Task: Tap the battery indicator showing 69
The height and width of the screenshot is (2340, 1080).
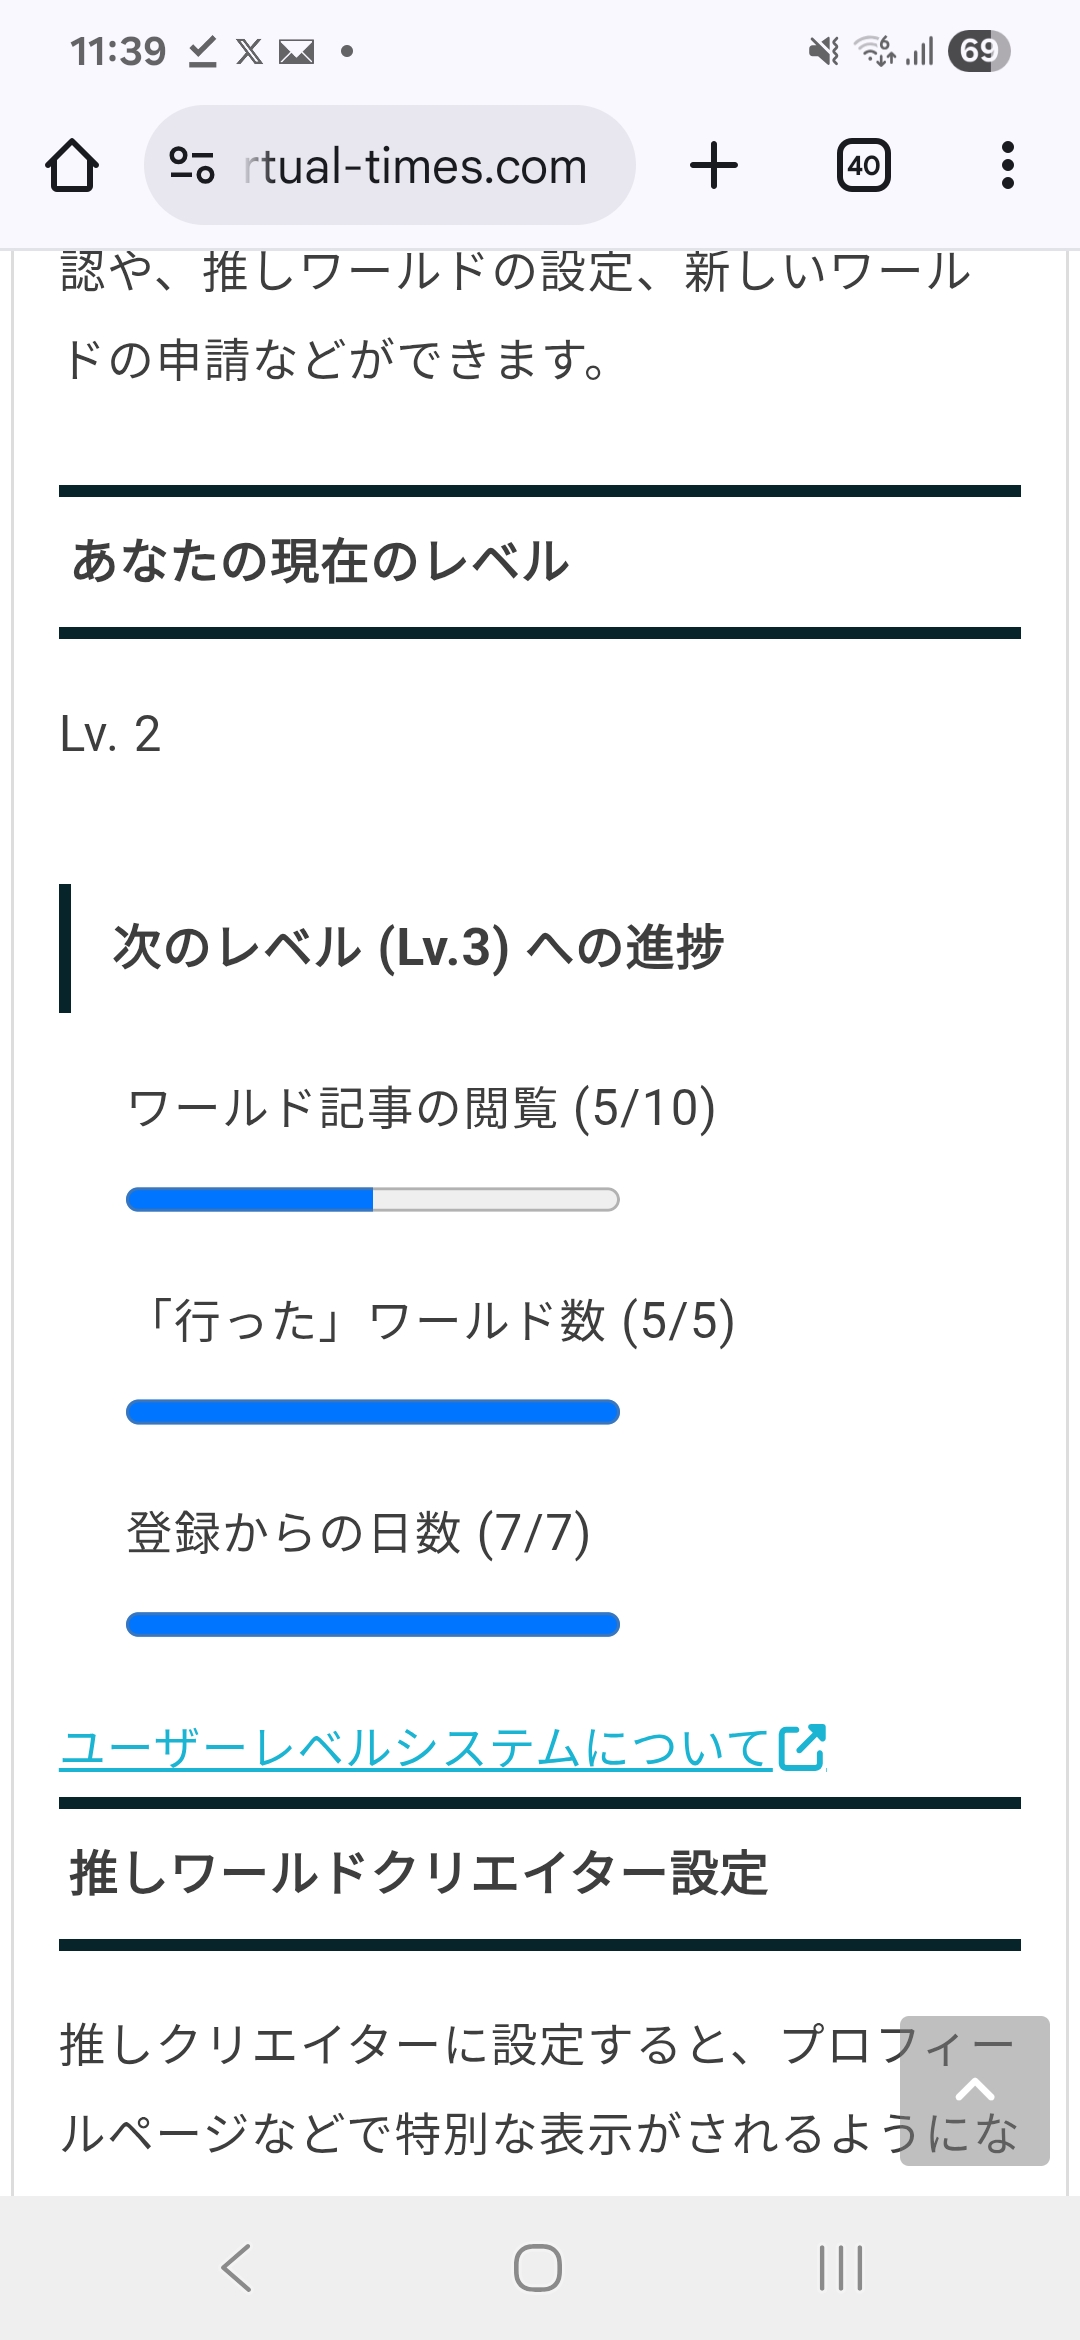Action: pyautogui.click(x=979, y=51)
